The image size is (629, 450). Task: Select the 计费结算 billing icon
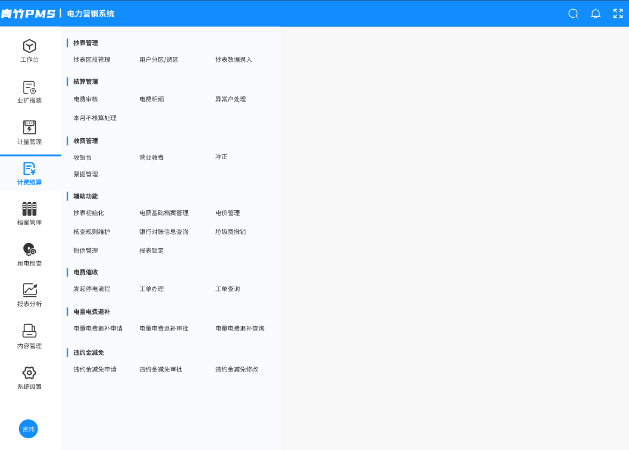[x=29, y=168]
